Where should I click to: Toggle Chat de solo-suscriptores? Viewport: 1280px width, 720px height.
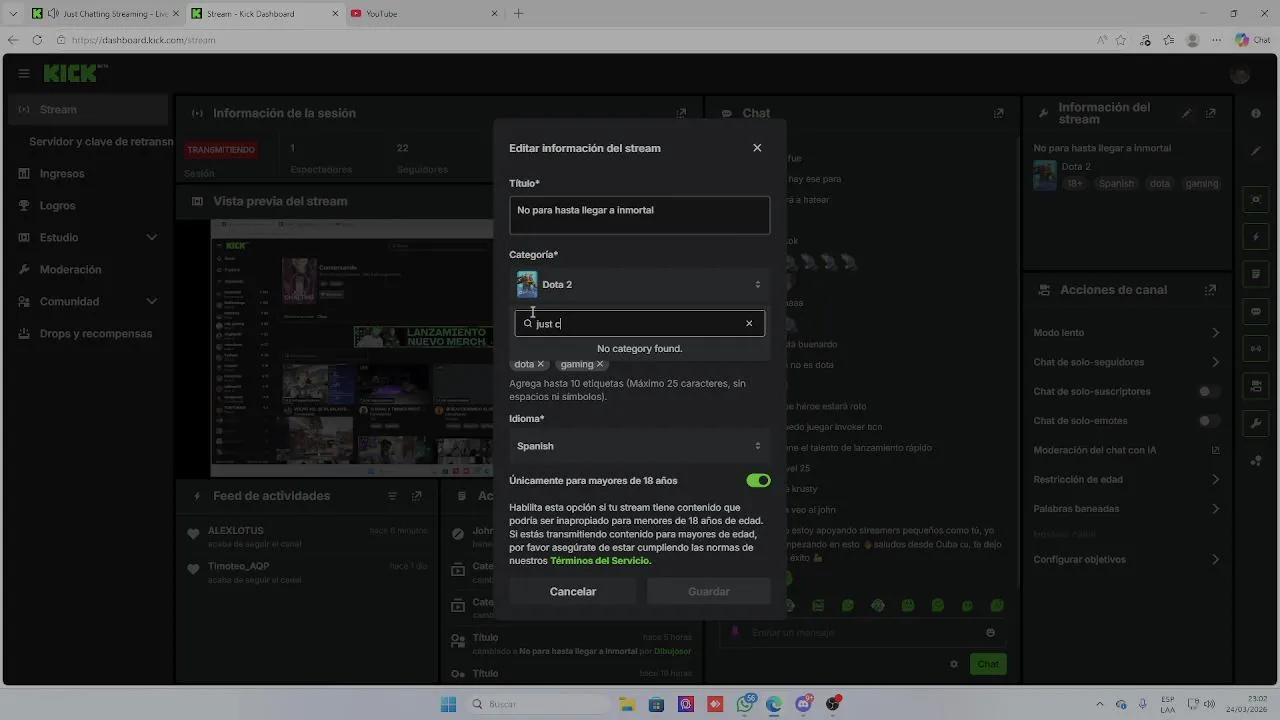(1209, 392)
